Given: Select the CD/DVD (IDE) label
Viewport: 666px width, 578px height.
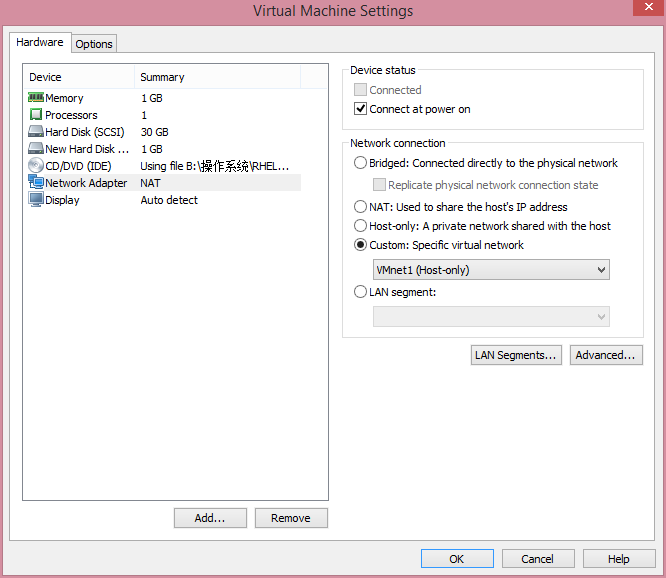Looking at the screenshot, I should pyautogui.click(x=78, y=166).
